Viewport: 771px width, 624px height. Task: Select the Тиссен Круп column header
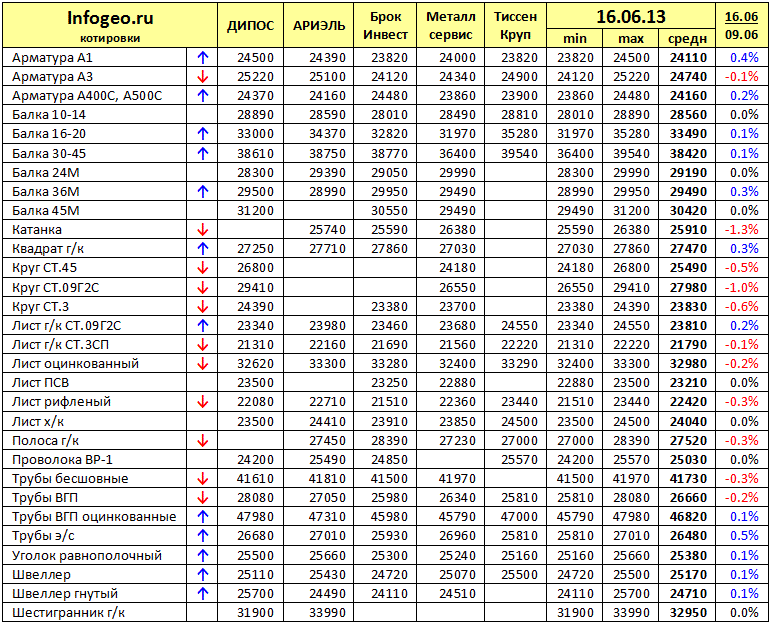pos(515,26)
